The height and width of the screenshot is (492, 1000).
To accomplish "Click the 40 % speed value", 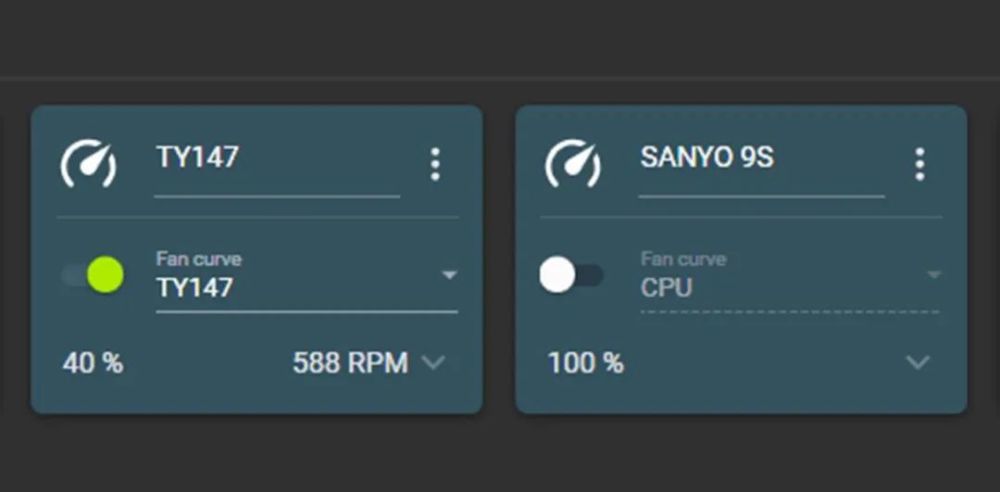I will [x=93, y=363].
